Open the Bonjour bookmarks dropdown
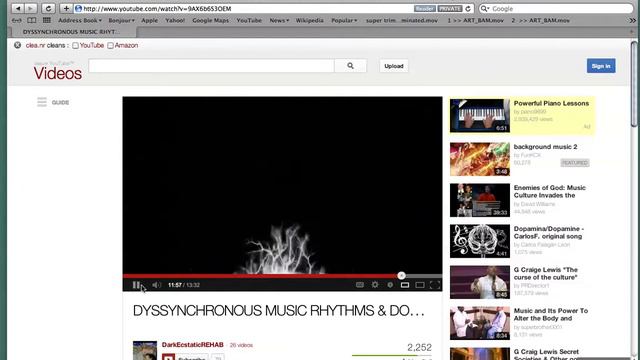640x360 pixels. (x=121, y=20)
